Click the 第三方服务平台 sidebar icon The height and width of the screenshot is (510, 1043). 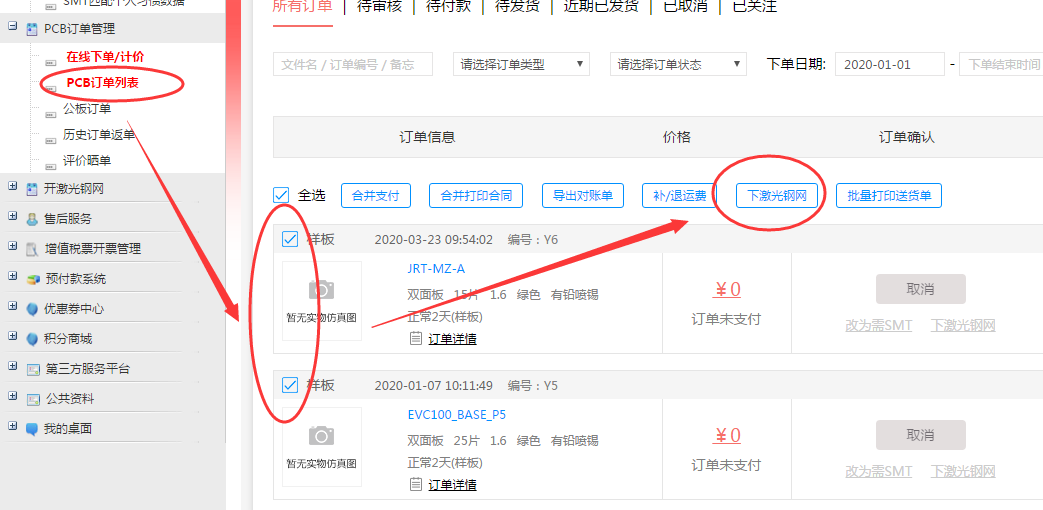click(x=33, y=369)
